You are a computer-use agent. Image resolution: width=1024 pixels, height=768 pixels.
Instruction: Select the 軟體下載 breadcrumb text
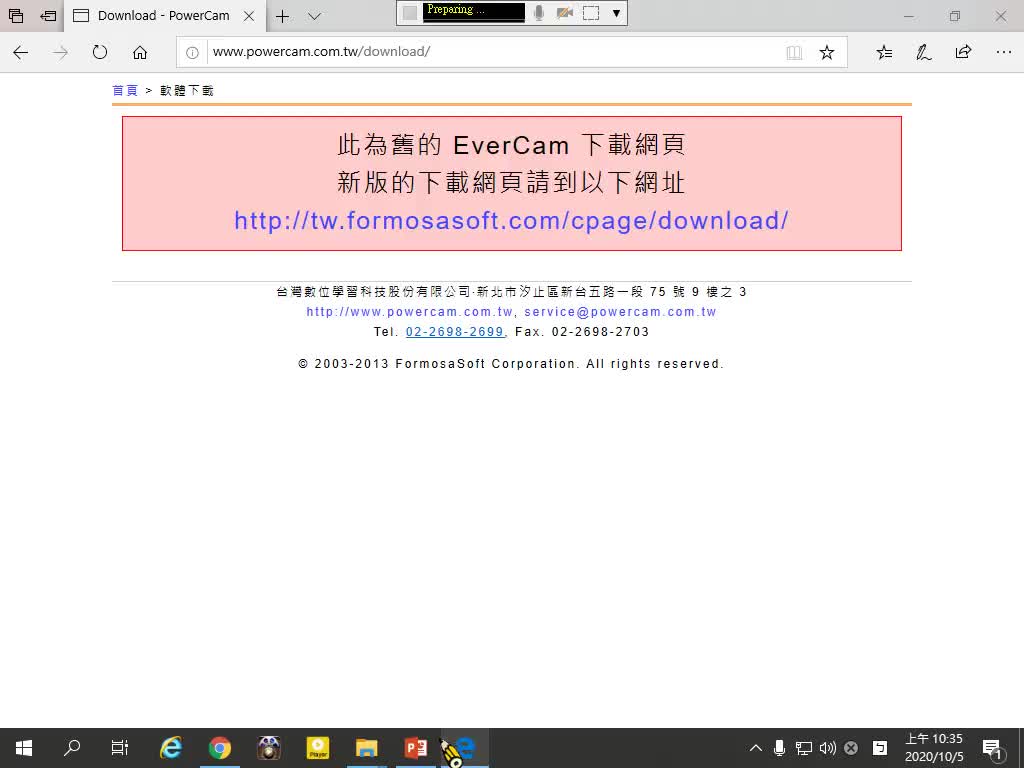[x=187, y=91]
